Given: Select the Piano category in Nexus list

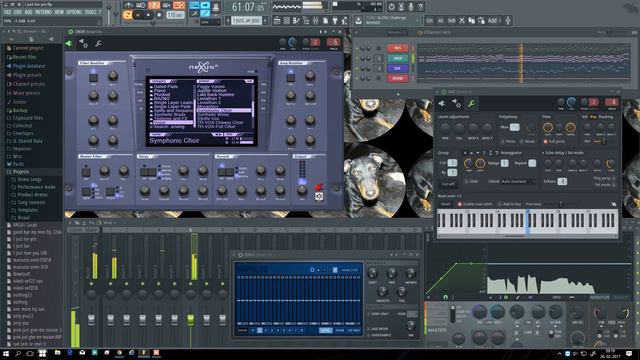Looking at the screenshot, I should 160,91.
